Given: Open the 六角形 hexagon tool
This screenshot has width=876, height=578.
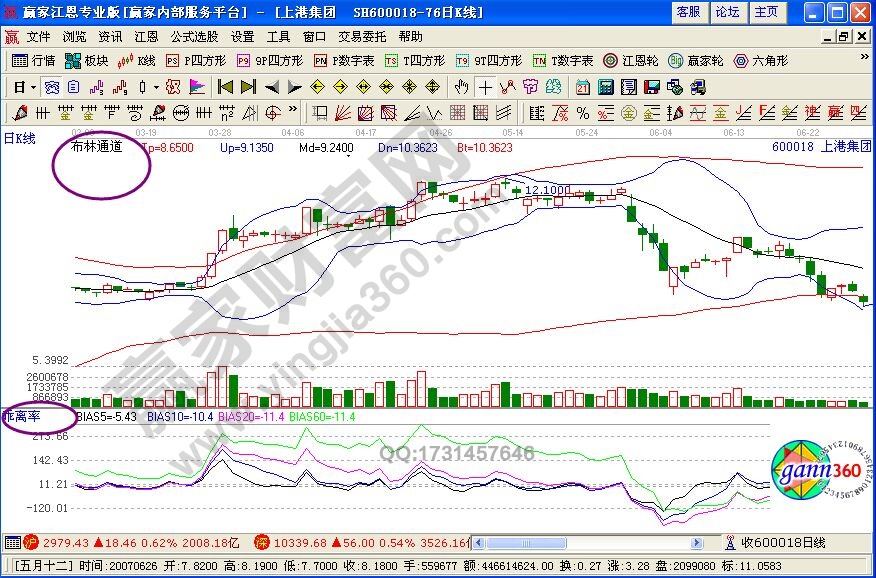Looking at the screenshot, I should point(760,61).
